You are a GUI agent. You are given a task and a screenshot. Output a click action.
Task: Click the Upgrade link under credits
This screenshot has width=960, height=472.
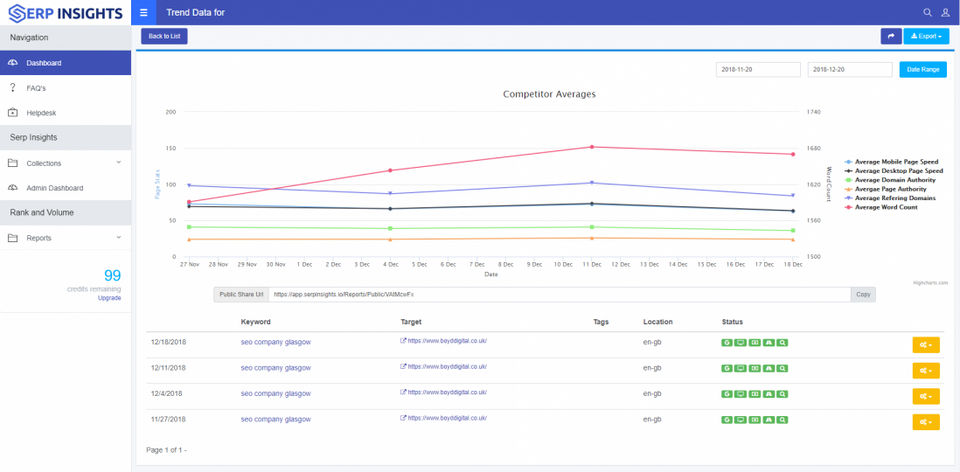(110, 298)
